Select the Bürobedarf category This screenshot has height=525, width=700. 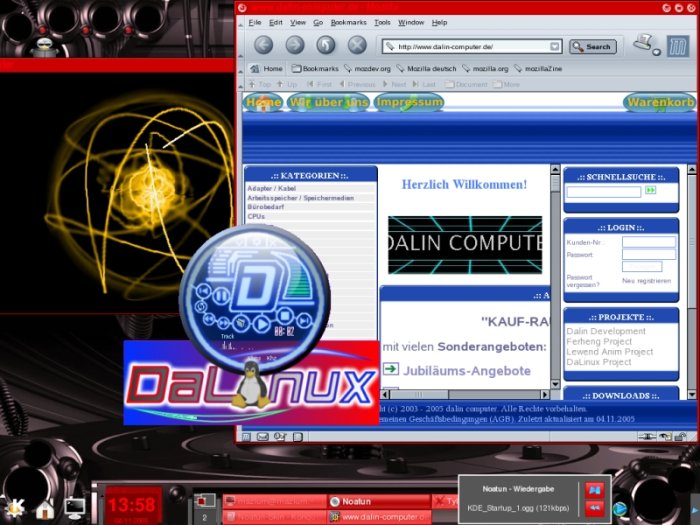(x=266, y=207)
